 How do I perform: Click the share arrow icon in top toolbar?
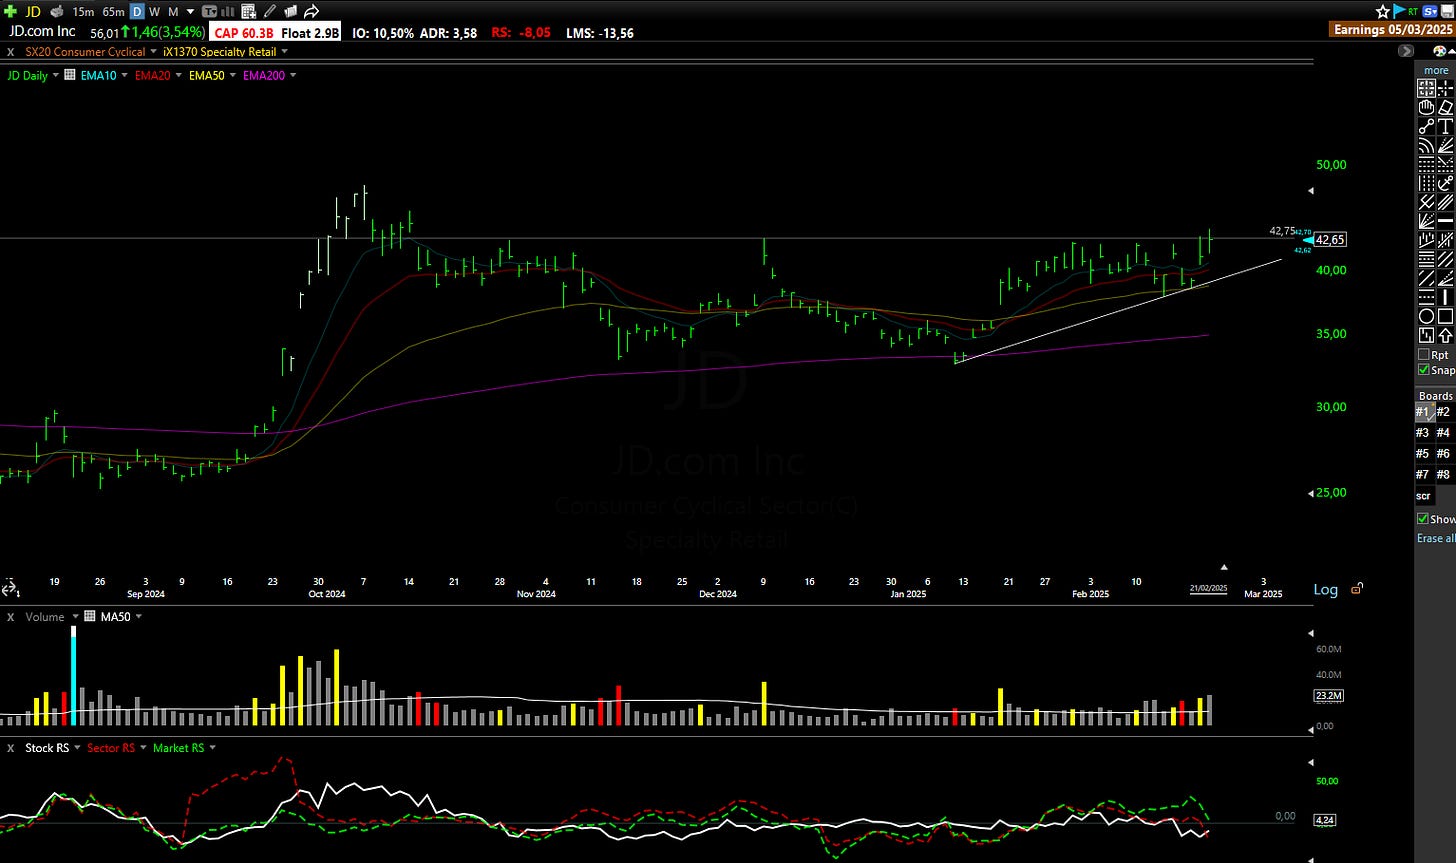pyautogui.click(x=311, y=11)
